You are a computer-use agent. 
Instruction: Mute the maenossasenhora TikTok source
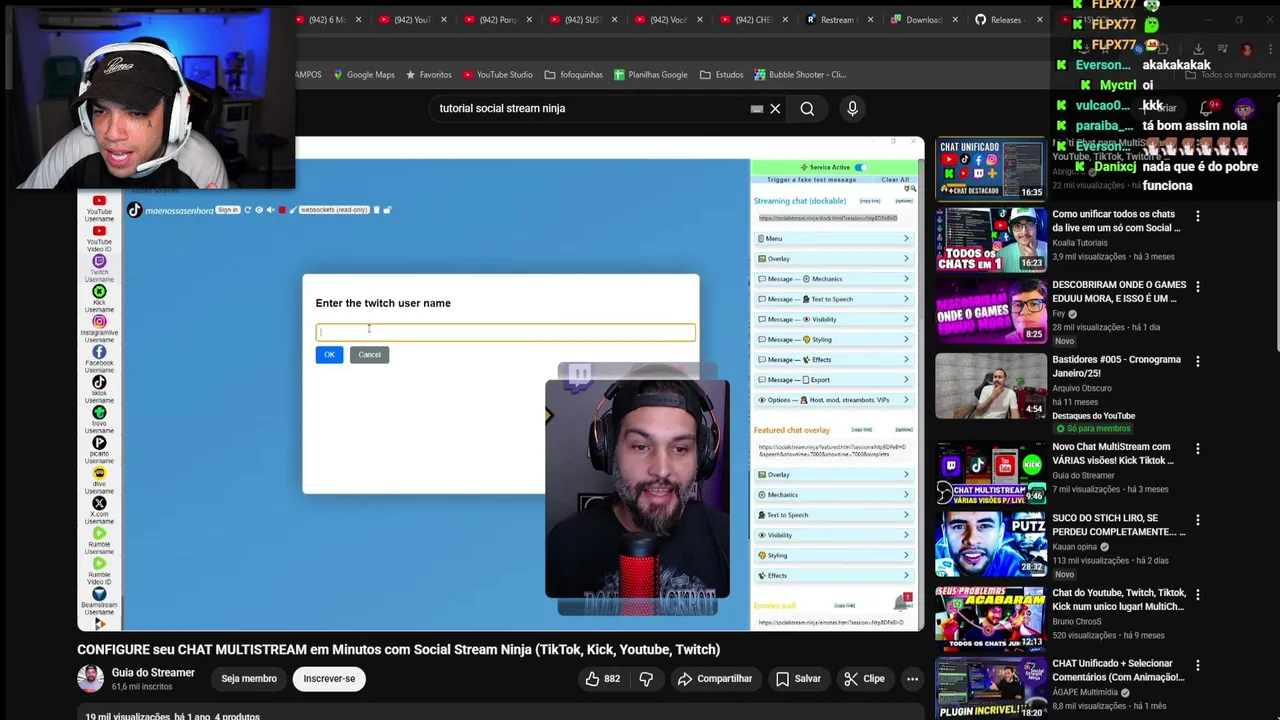point(270,210)
